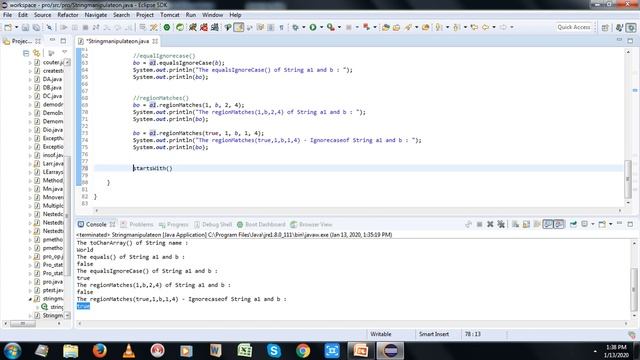Open the Open Console dropdown arrow
This screenshot has width=640, height=360.
point(611,224)
